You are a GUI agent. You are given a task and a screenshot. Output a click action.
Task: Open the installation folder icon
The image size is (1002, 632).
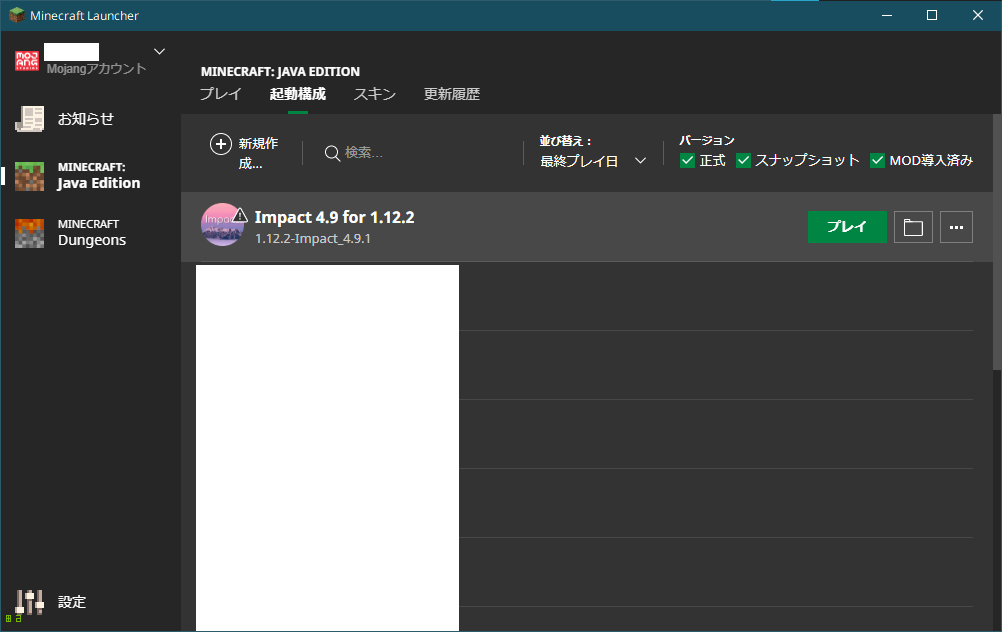point(913,227)
